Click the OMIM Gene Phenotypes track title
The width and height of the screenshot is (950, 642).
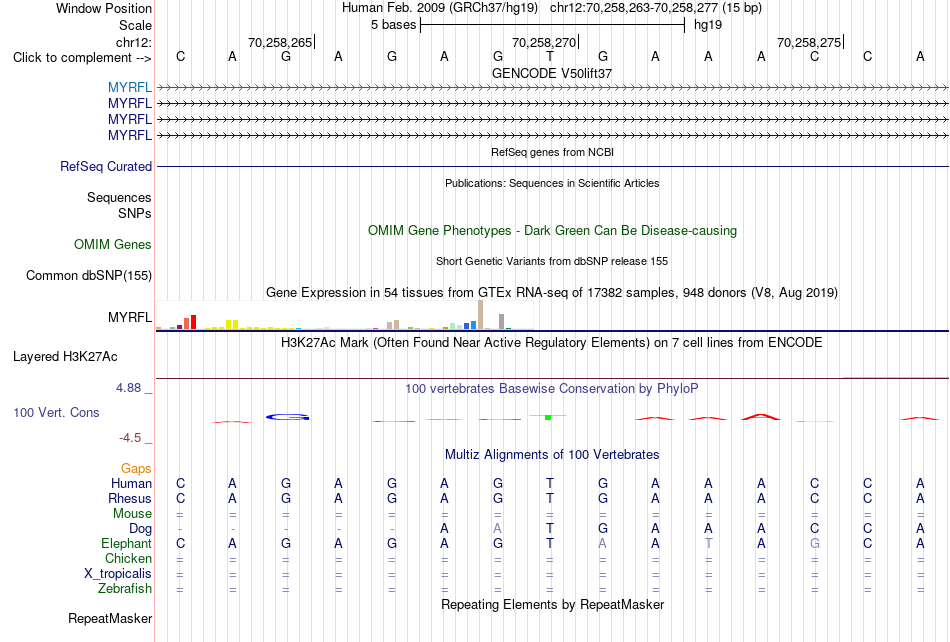pyautogui.click(x=552, y=230)
